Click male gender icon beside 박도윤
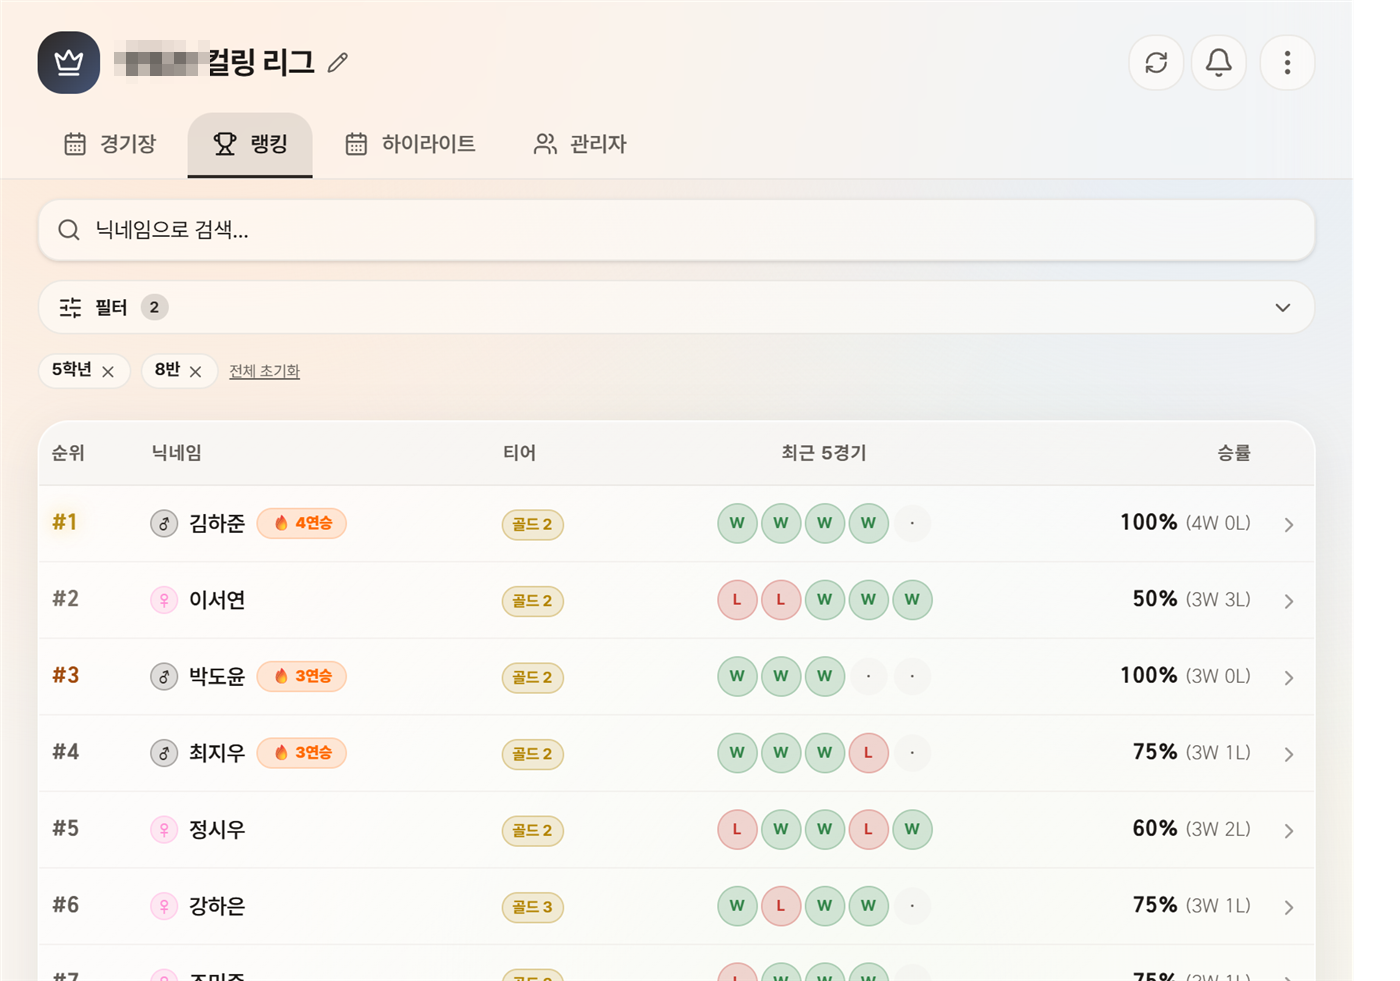This screenshot has height=981, width=1400. tap(164, 676)
